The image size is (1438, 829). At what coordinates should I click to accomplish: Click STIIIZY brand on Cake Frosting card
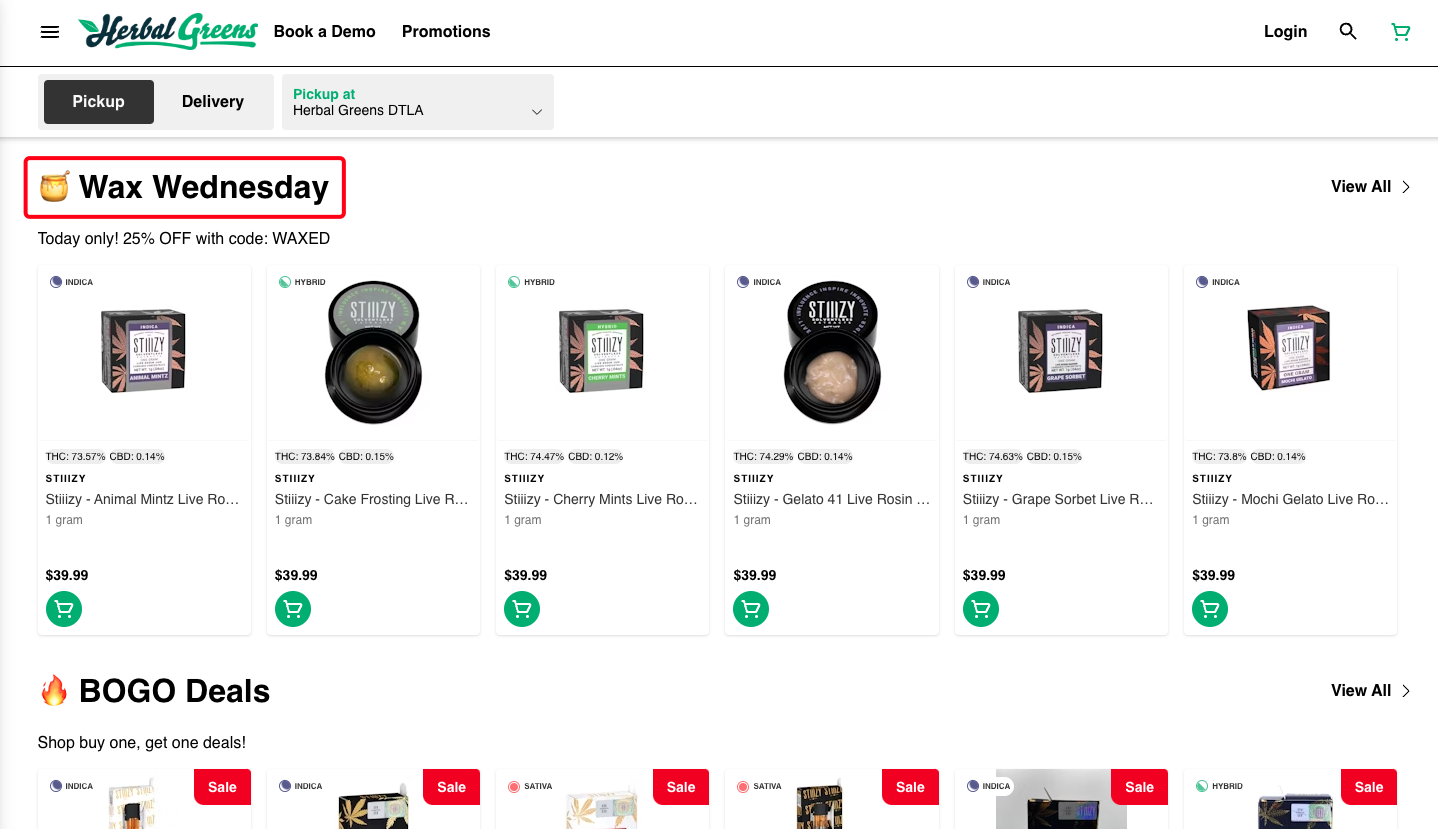[295, 479]
